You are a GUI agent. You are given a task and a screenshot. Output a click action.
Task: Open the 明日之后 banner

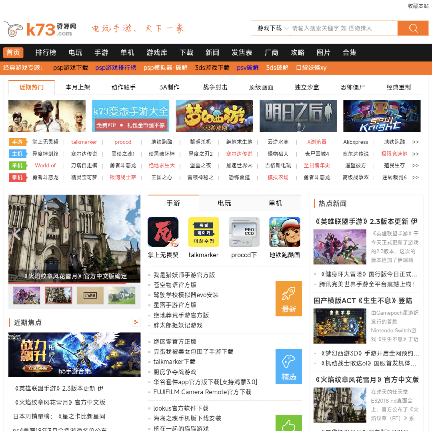tap(298, 116)
